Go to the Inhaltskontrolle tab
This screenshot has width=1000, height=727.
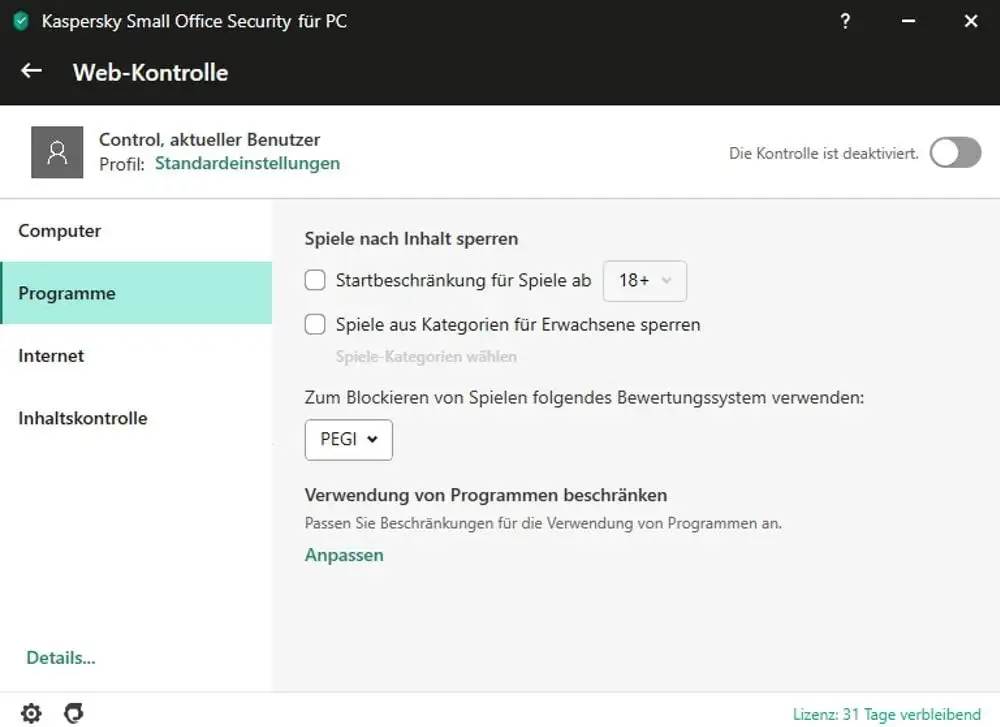pyautogui.click(x=83, y=418)
